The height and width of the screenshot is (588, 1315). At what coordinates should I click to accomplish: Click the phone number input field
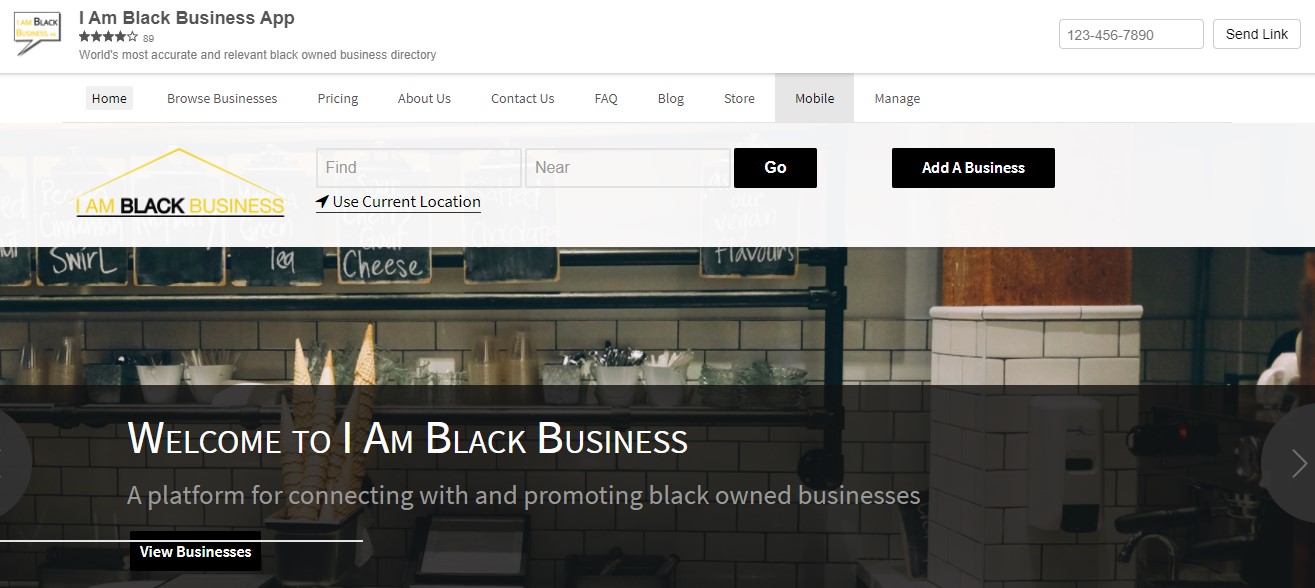pyautogui.click(x=1131, y=34)
